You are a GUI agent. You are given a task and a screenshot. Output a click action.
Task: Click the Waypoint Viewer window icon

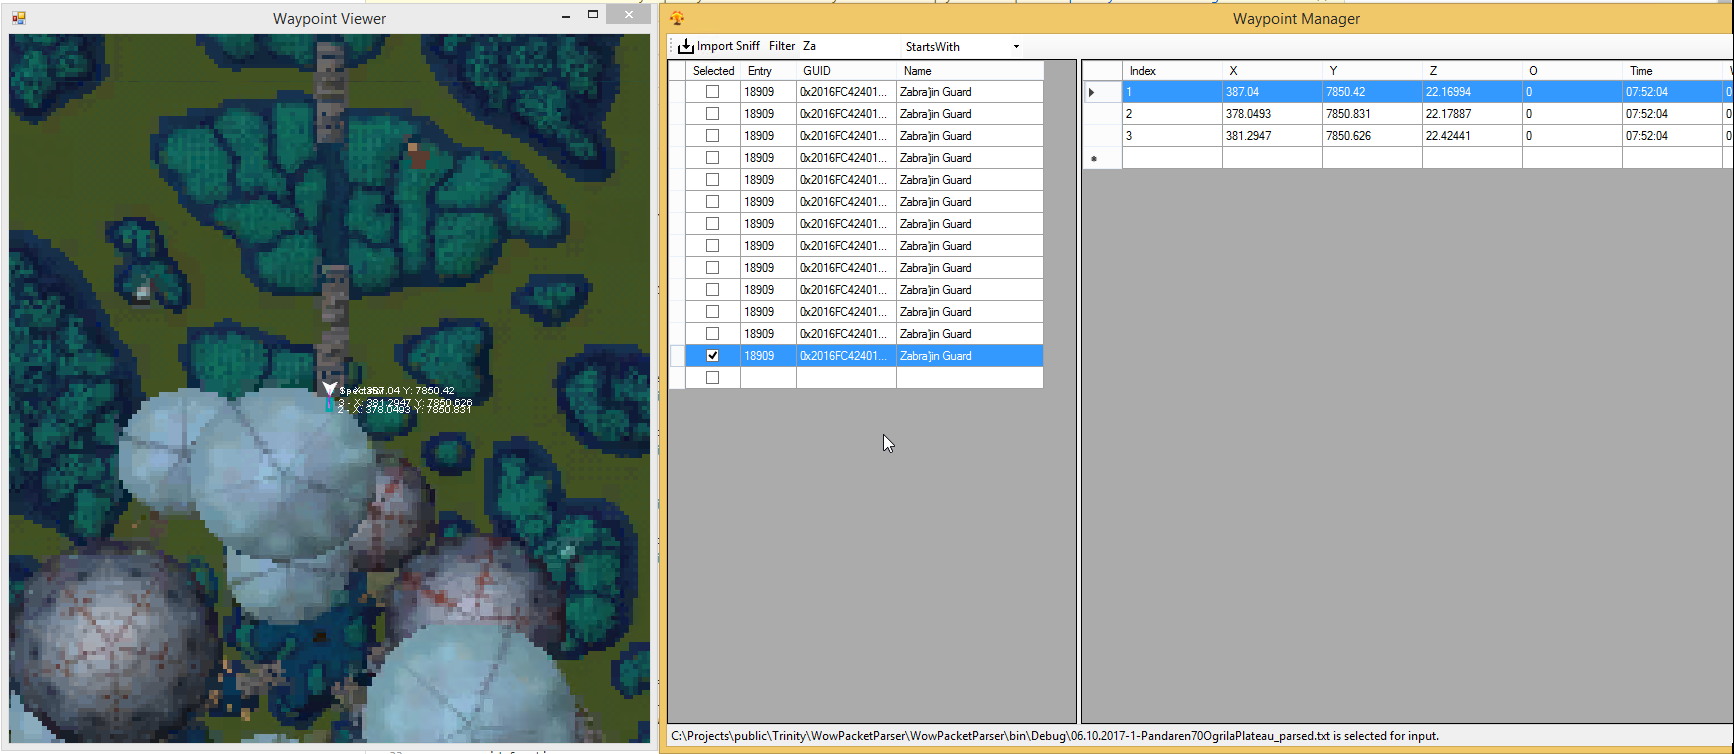[19, 18]
